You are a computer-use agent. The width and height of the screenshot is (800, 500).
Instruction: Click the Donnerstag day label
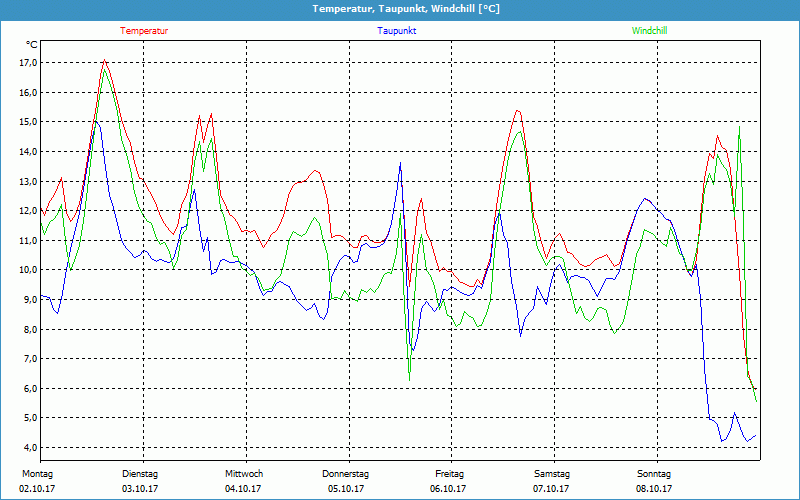(345, 473)
